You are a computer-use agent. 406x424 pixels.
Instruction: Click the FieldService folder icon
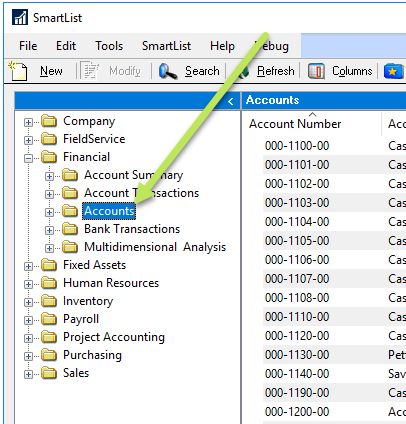click(49, 139)
